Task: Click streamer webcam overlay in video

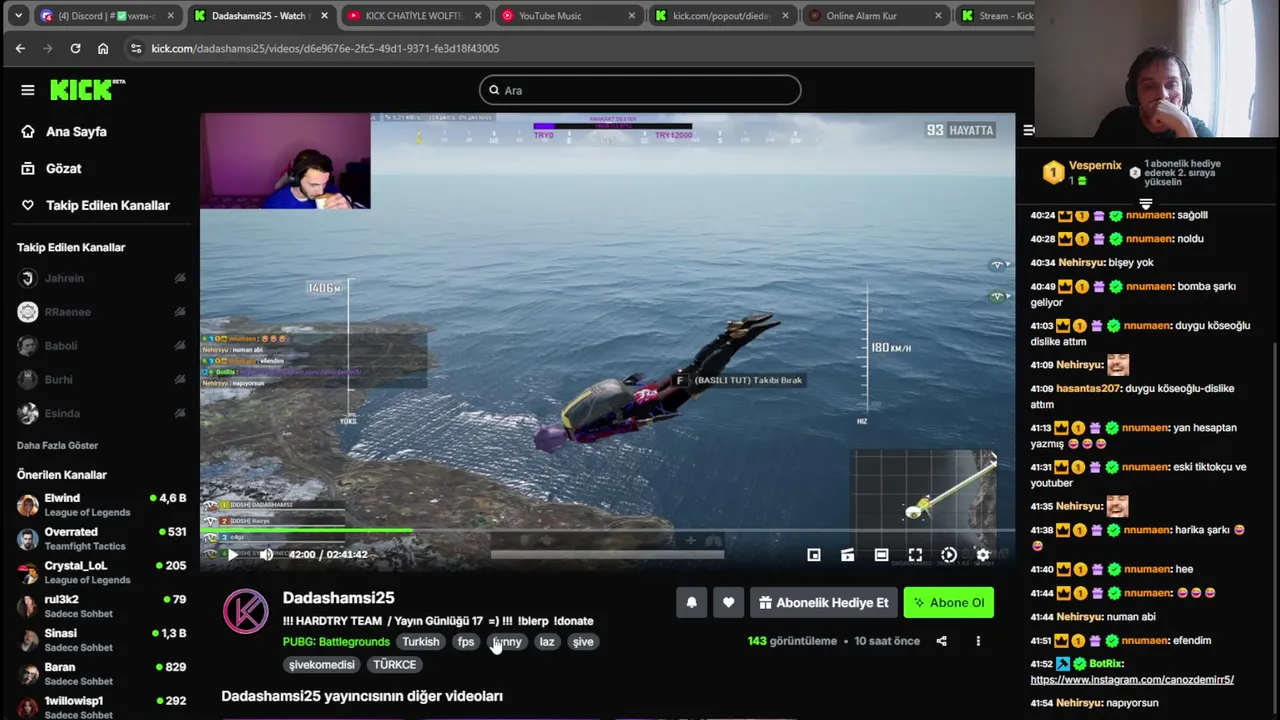Action: pyautogui.click(x=285, y=161)
